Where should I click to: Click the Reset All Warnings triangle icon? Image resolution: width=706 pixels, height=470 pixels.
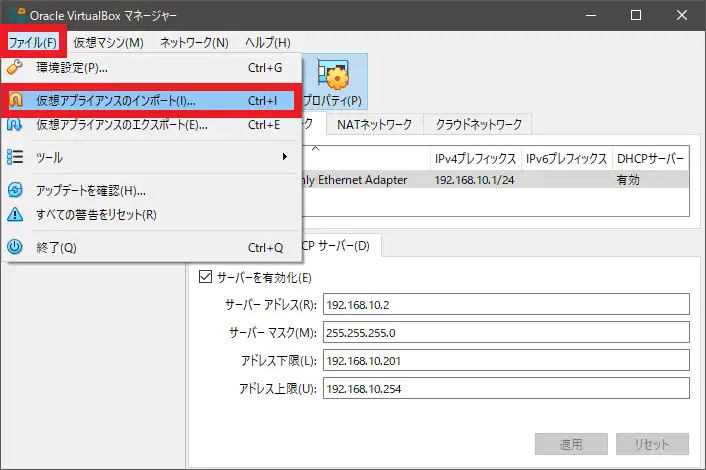point(16,214)
